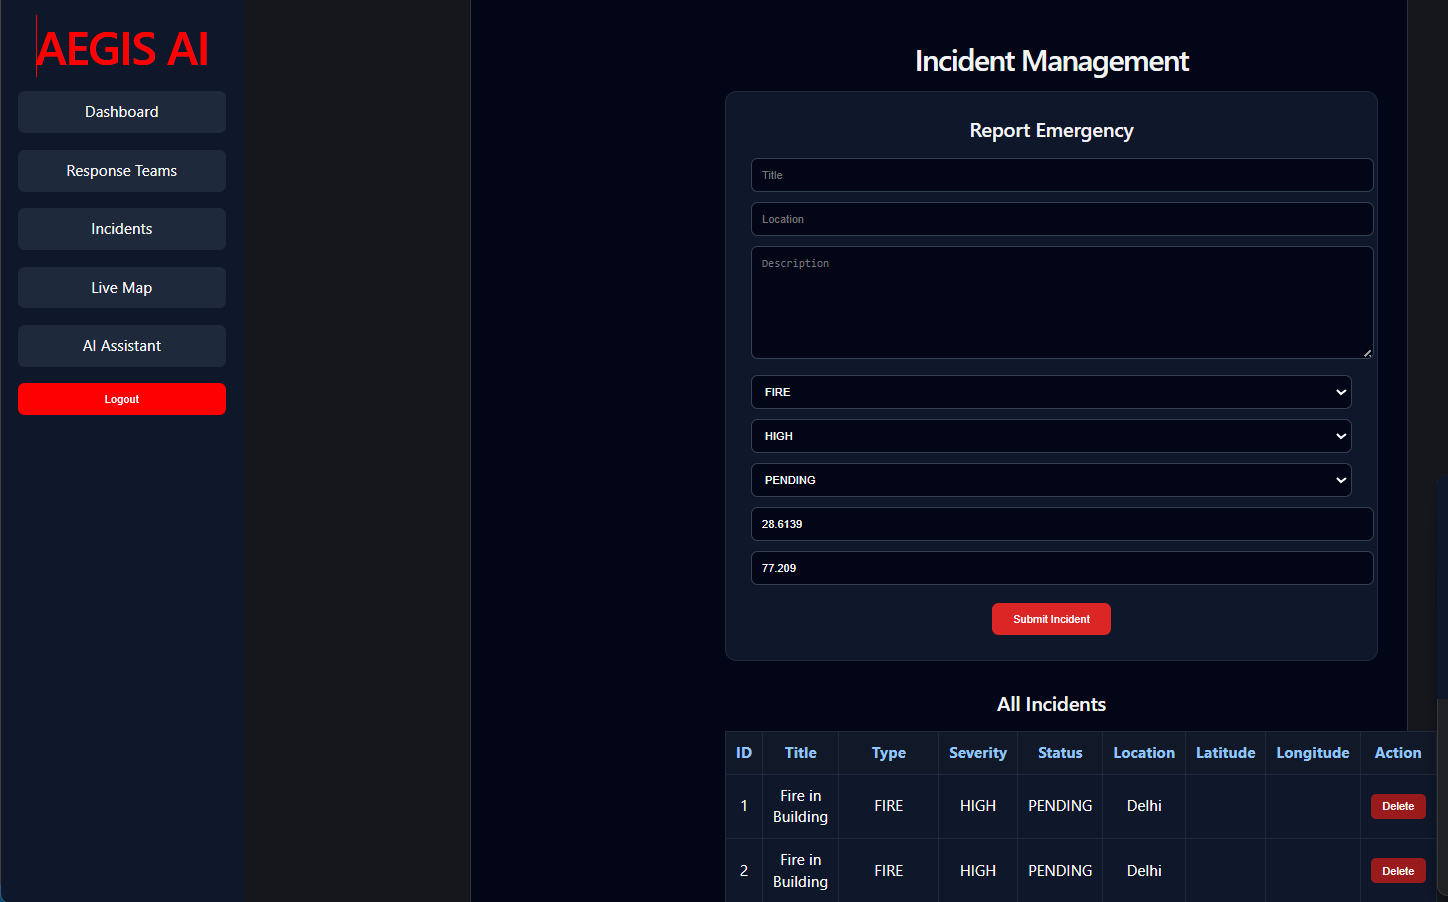Click the PENDING status cell in row 1
Viewport: 1448px width, 902px height.
(1060, 806)
